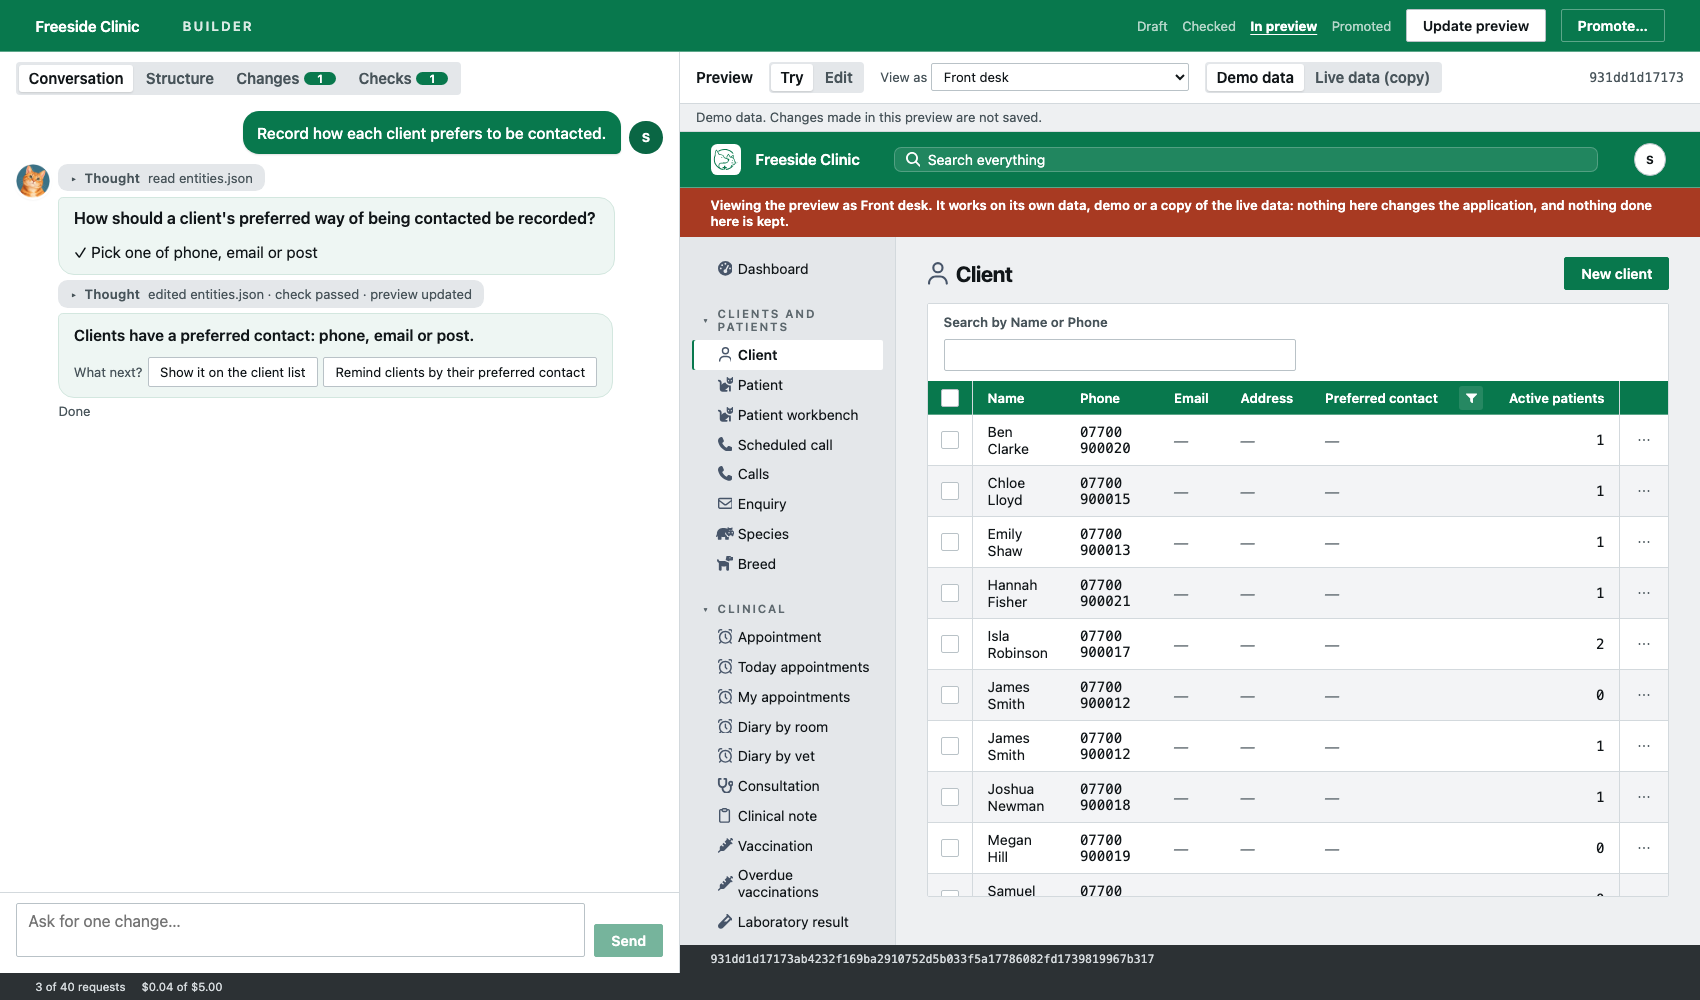Click the Overdue vaccinations syringe icon
The image size is (1700, 1000).
[x=725, y=884]
